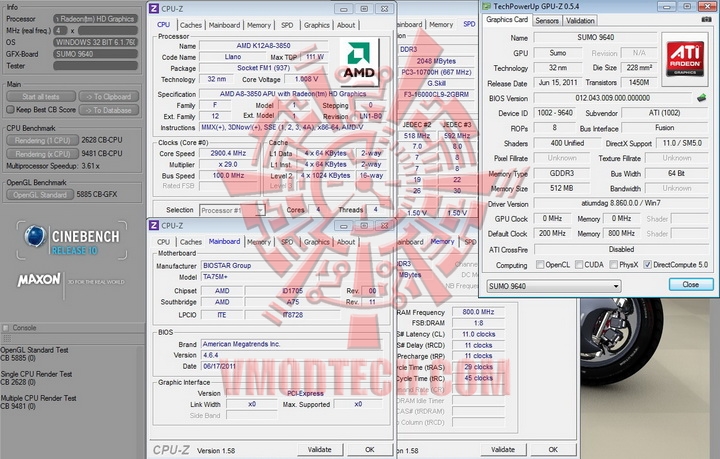Click DRAM Frequency 800.0 MHz value
720x459 pixels.
point(478,312)
